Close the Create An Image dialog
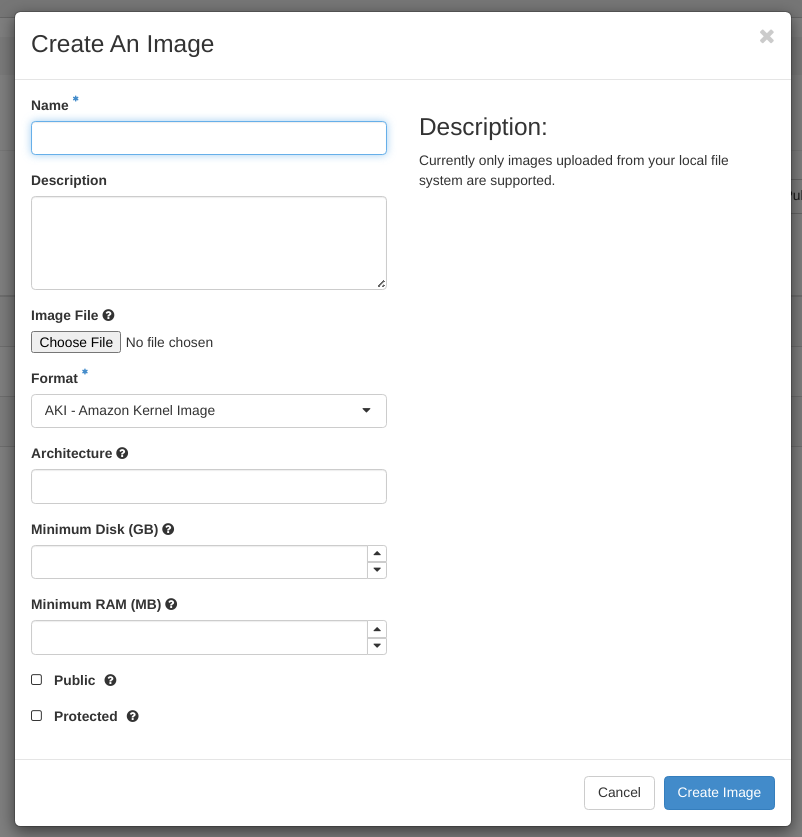Viewport: 802px width, 837px height. [x=767, y=37]
